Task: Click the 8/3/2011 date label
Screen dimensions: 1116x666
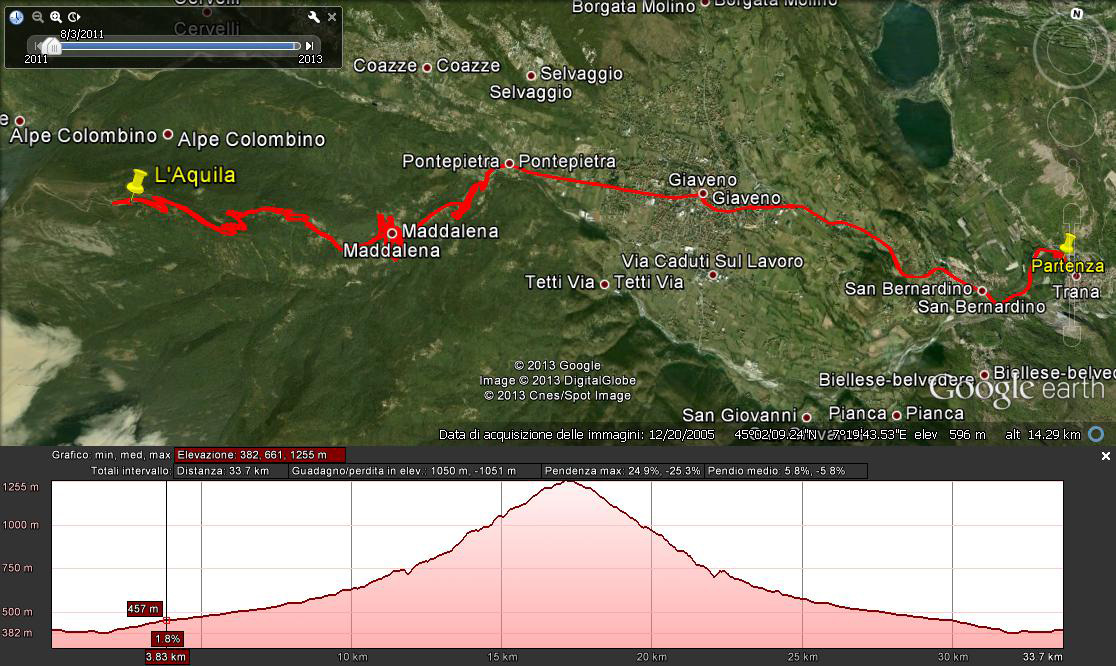Action: click(82, 34)
